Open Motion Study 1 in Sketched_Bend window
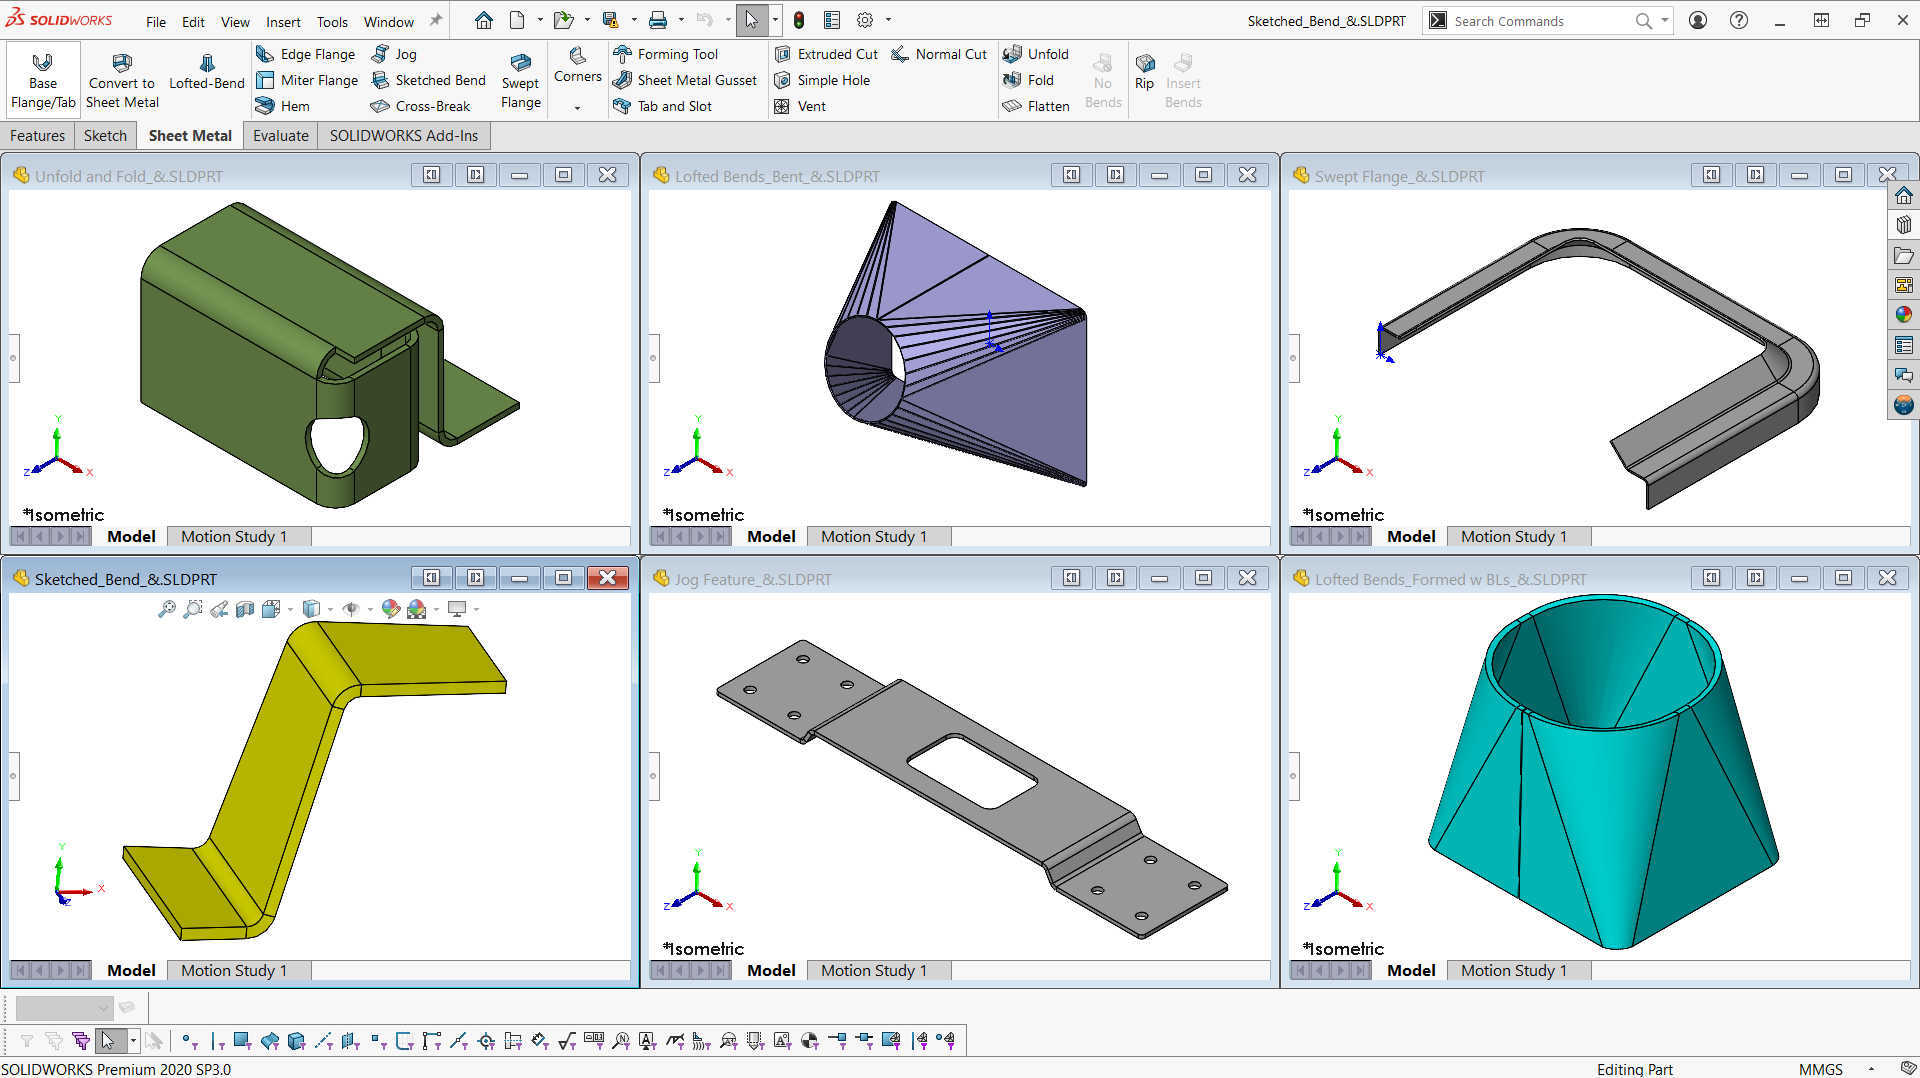Image resolution: width=1920 pixels, height=1078 pixels. point(234,970)
